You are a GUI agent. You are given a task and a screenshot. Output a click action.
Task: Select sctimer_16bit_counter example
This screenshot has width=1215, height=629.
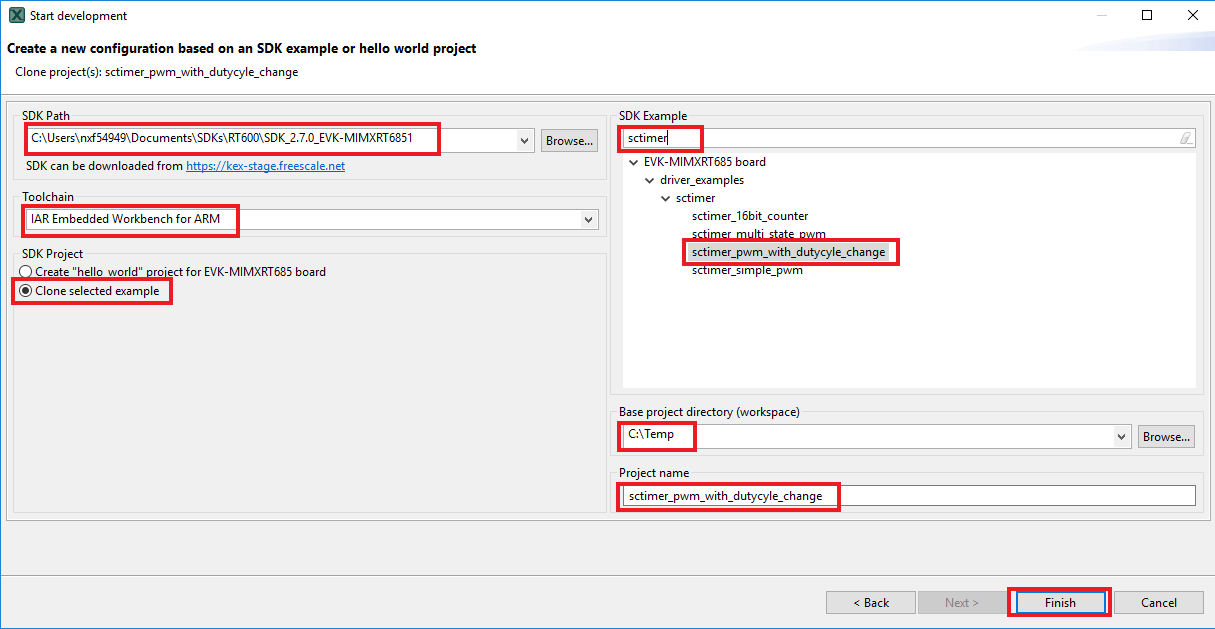tap(749, 216)
